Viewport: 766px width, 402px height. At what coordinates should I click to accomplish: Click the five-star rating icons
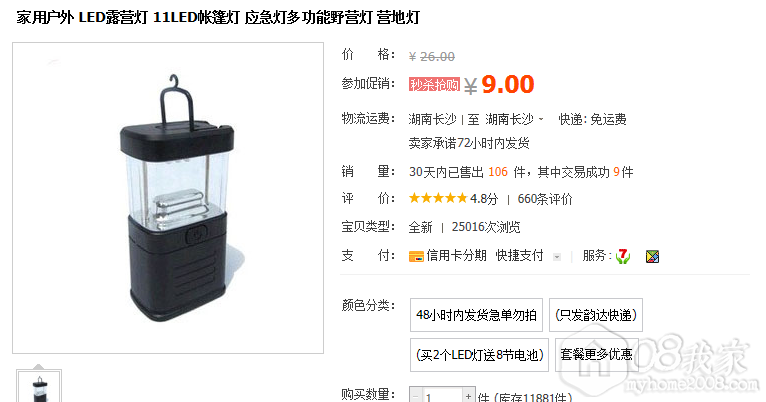pyautogui.click(x=438, y=198)
